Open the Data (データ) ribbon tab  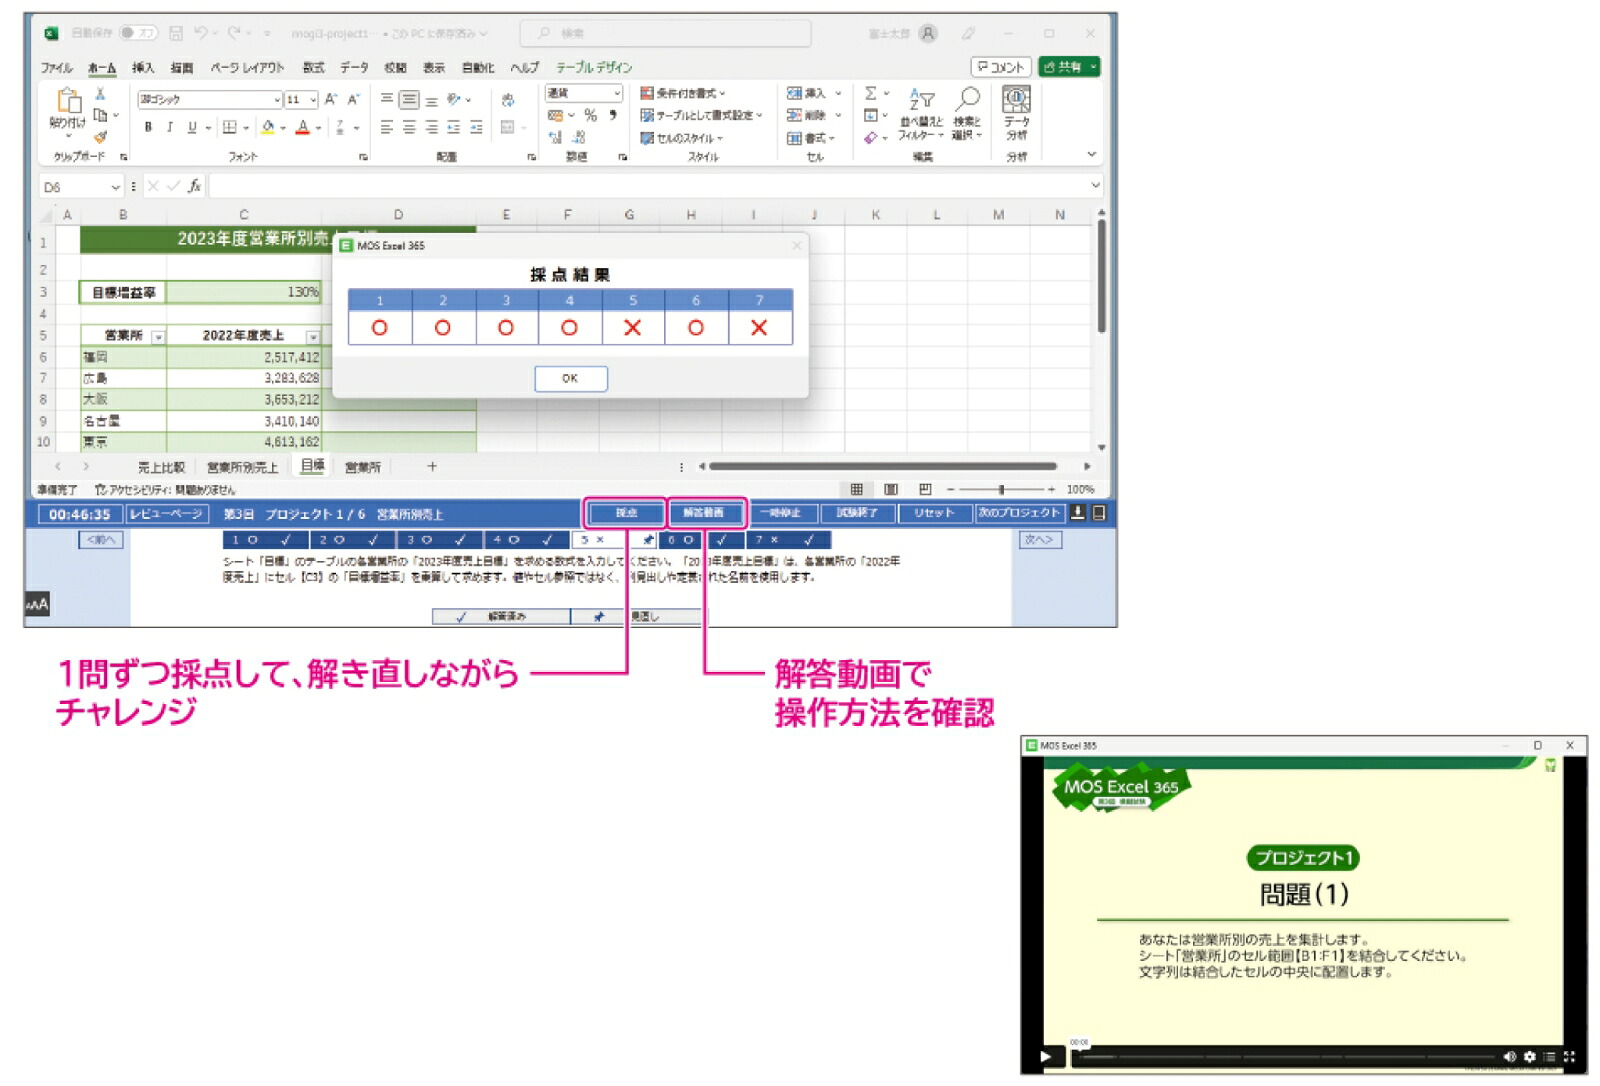[x=354, y=68]
